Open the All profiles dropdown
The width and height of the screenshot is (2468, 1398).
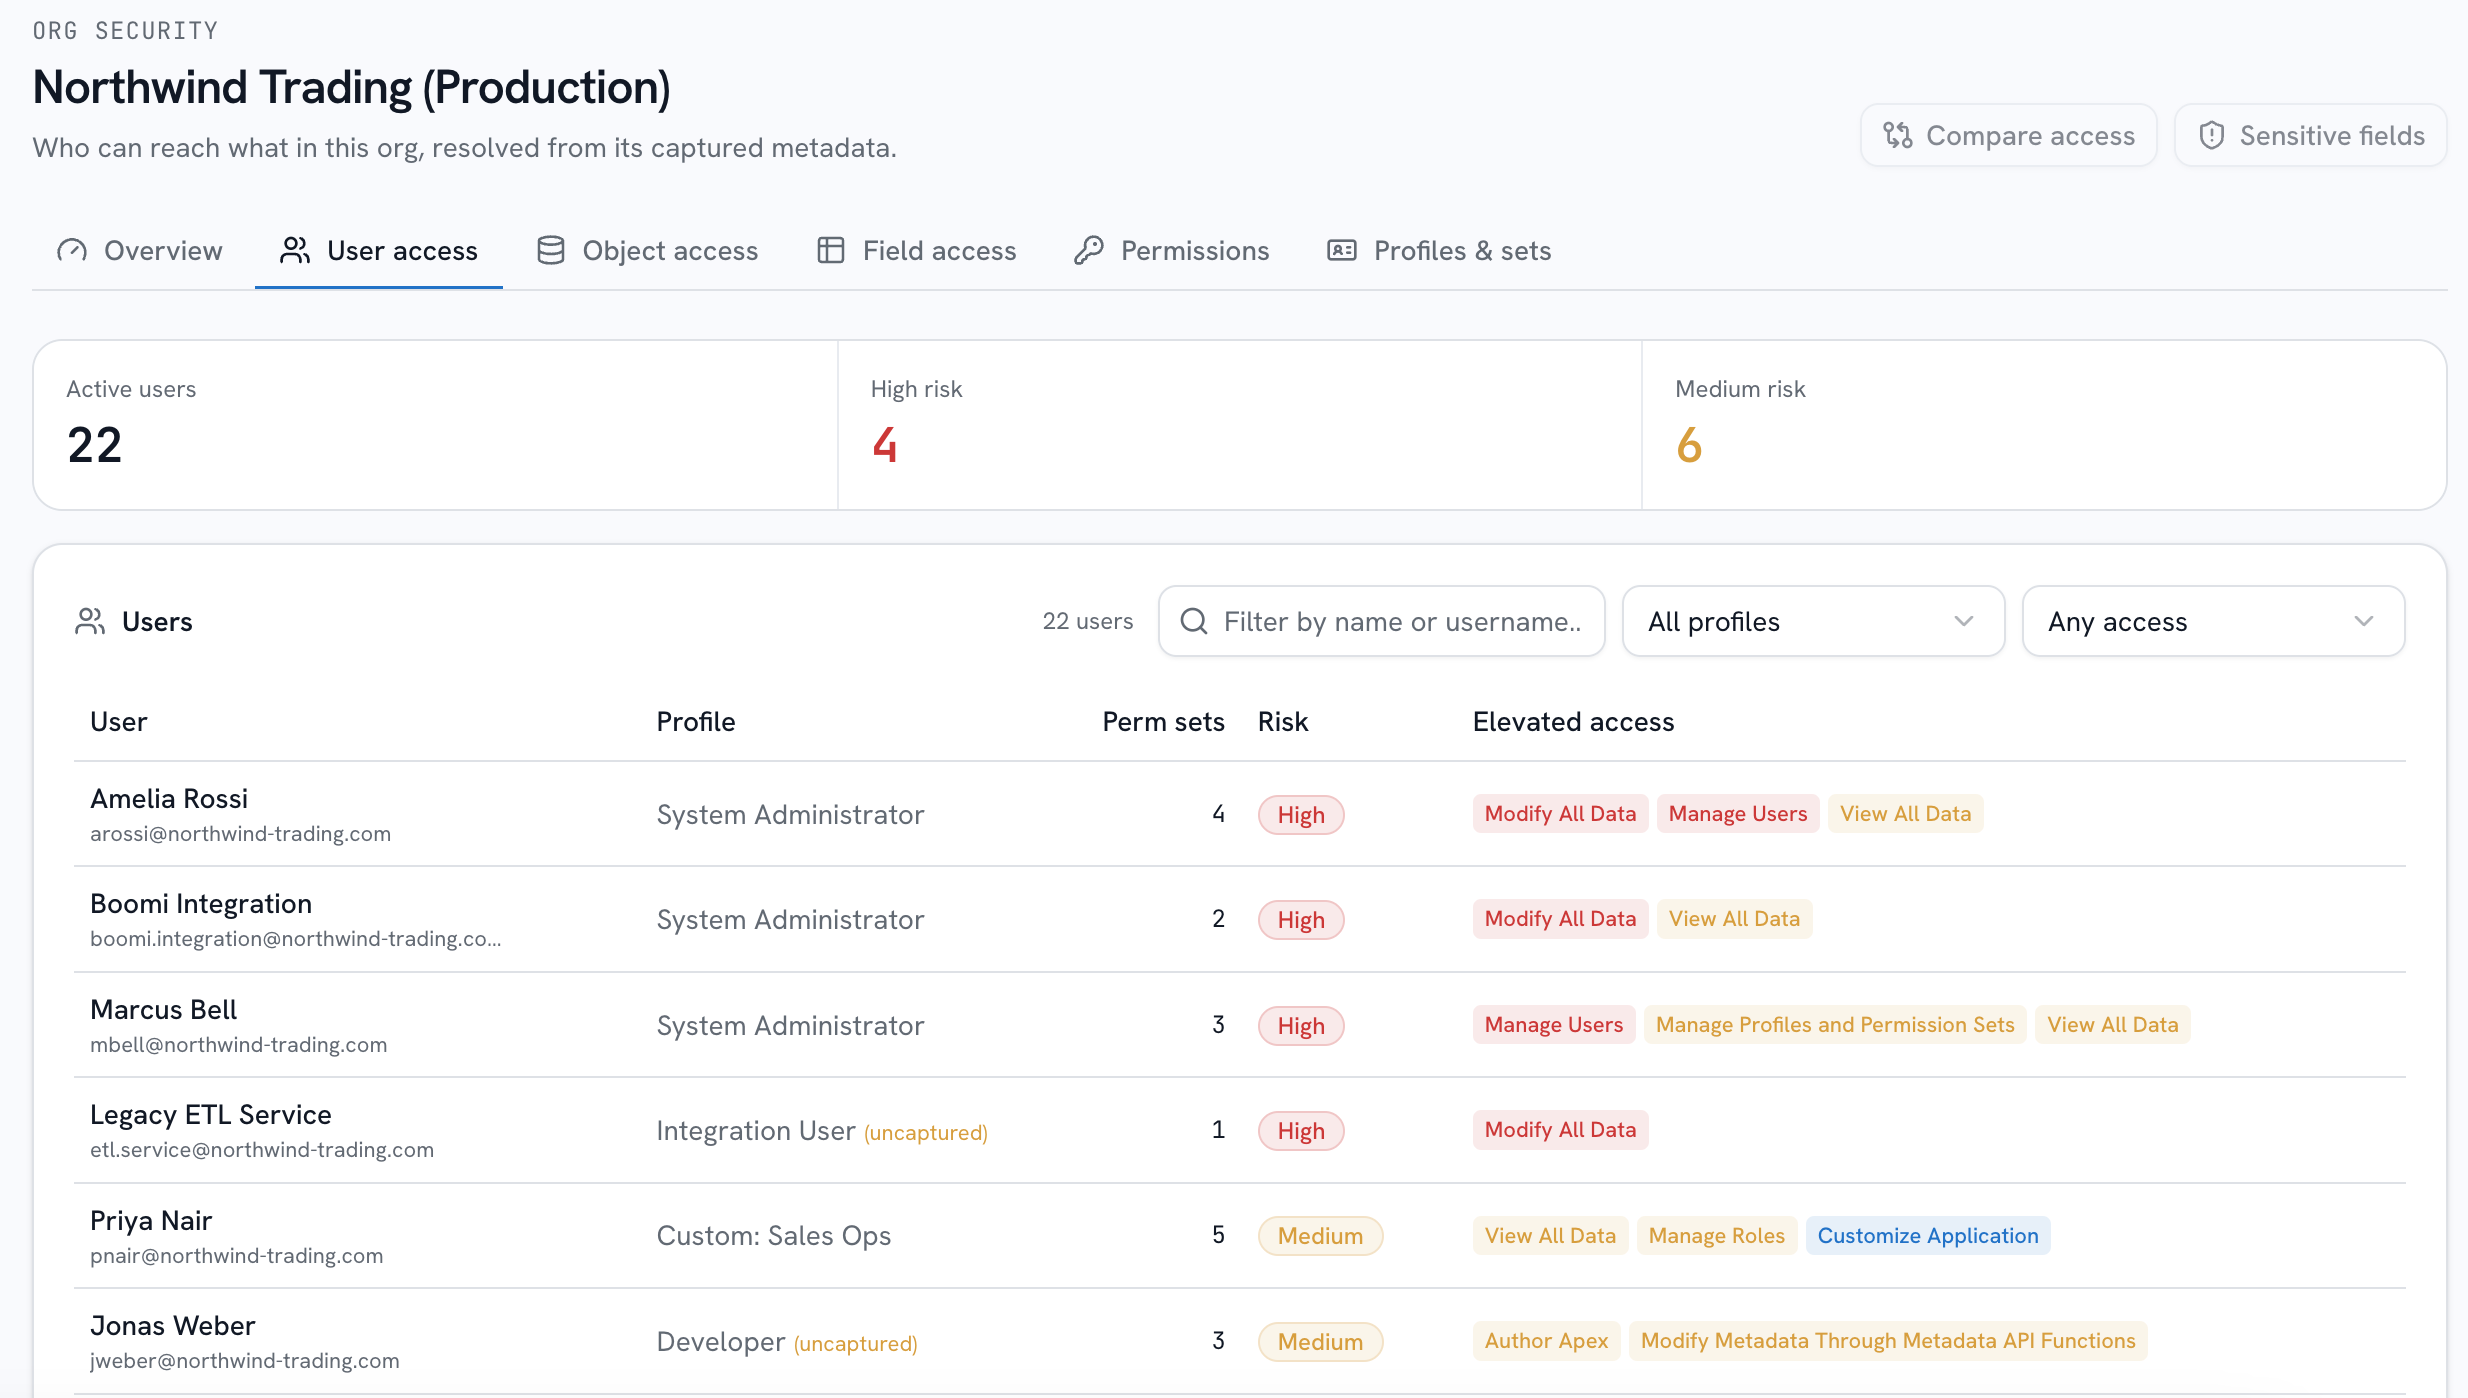click(1813, 621)
